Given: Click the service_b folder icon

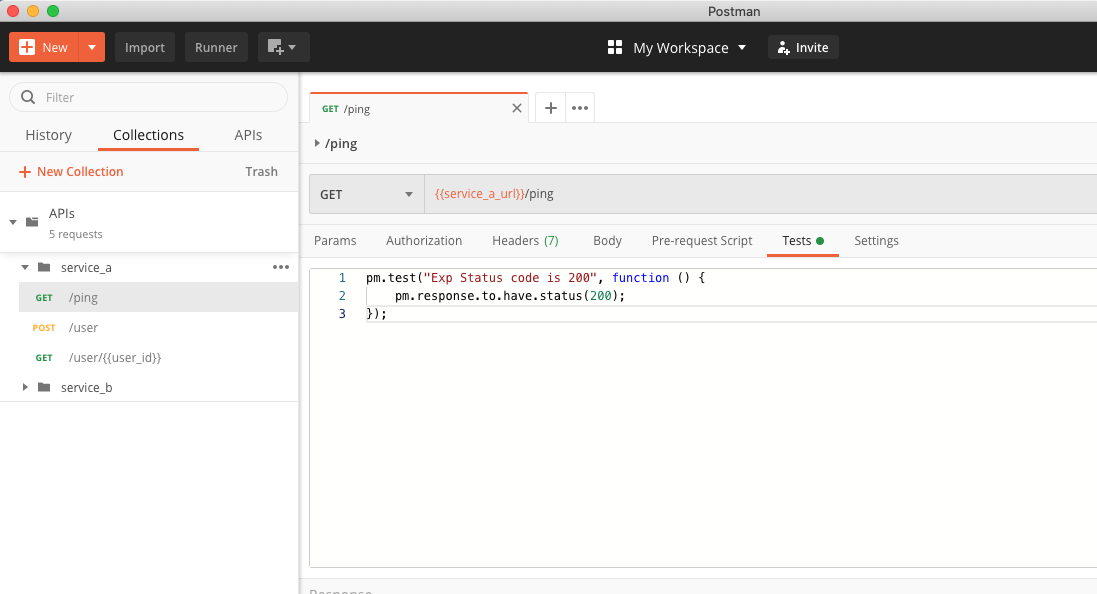Looking at the screenshot, I should pos(44,387).
